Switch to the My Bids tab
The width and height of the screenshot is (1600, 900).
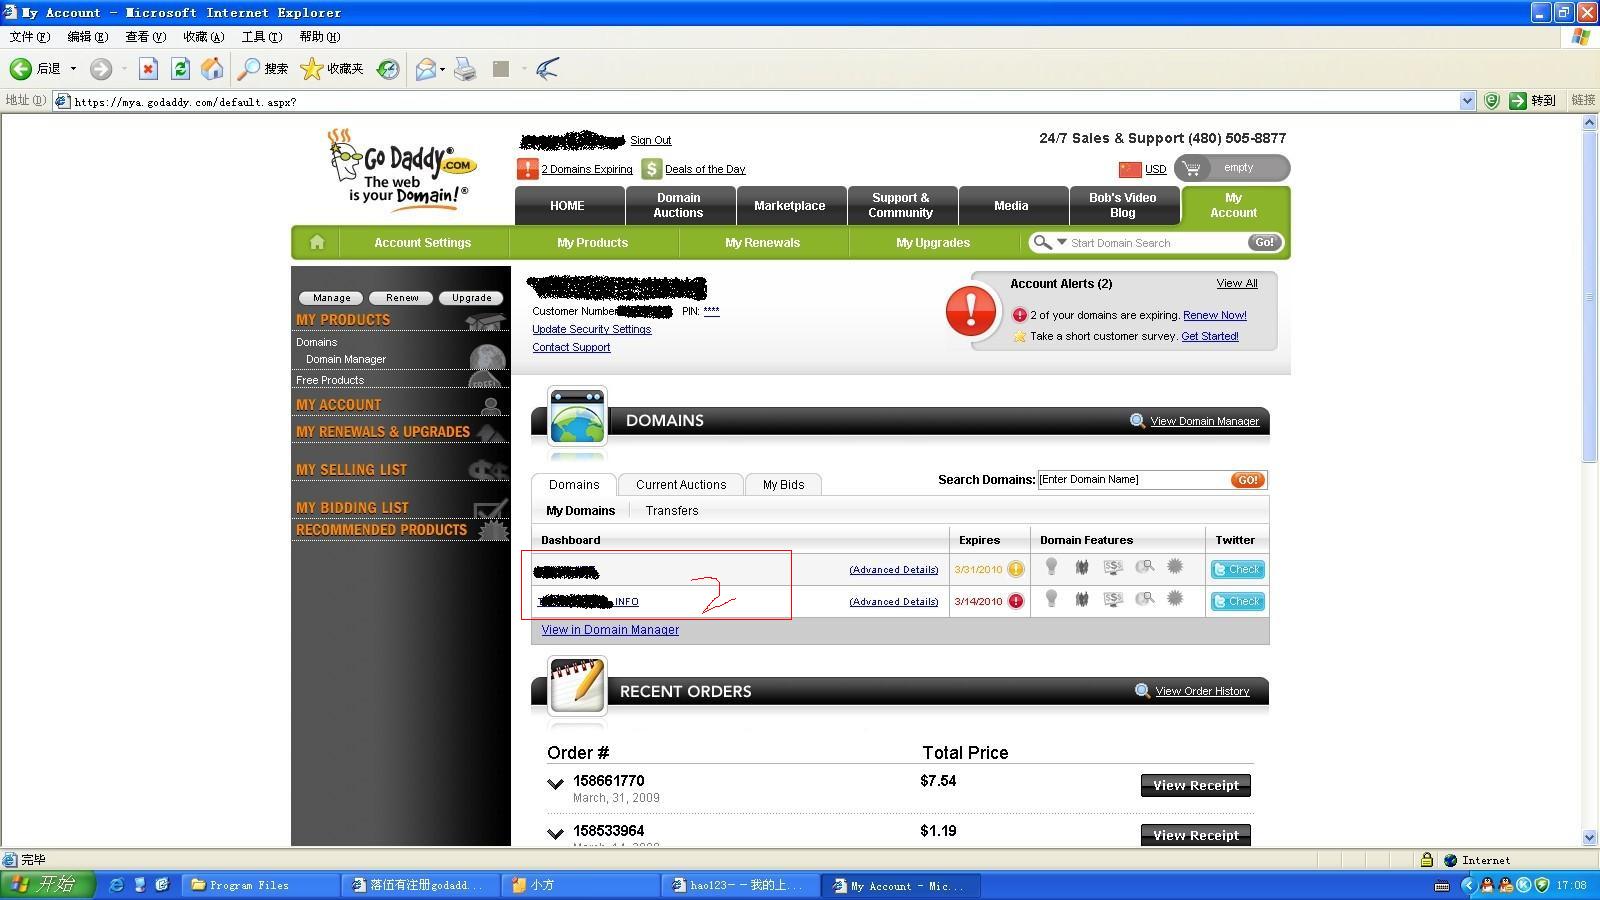point(783,484)
